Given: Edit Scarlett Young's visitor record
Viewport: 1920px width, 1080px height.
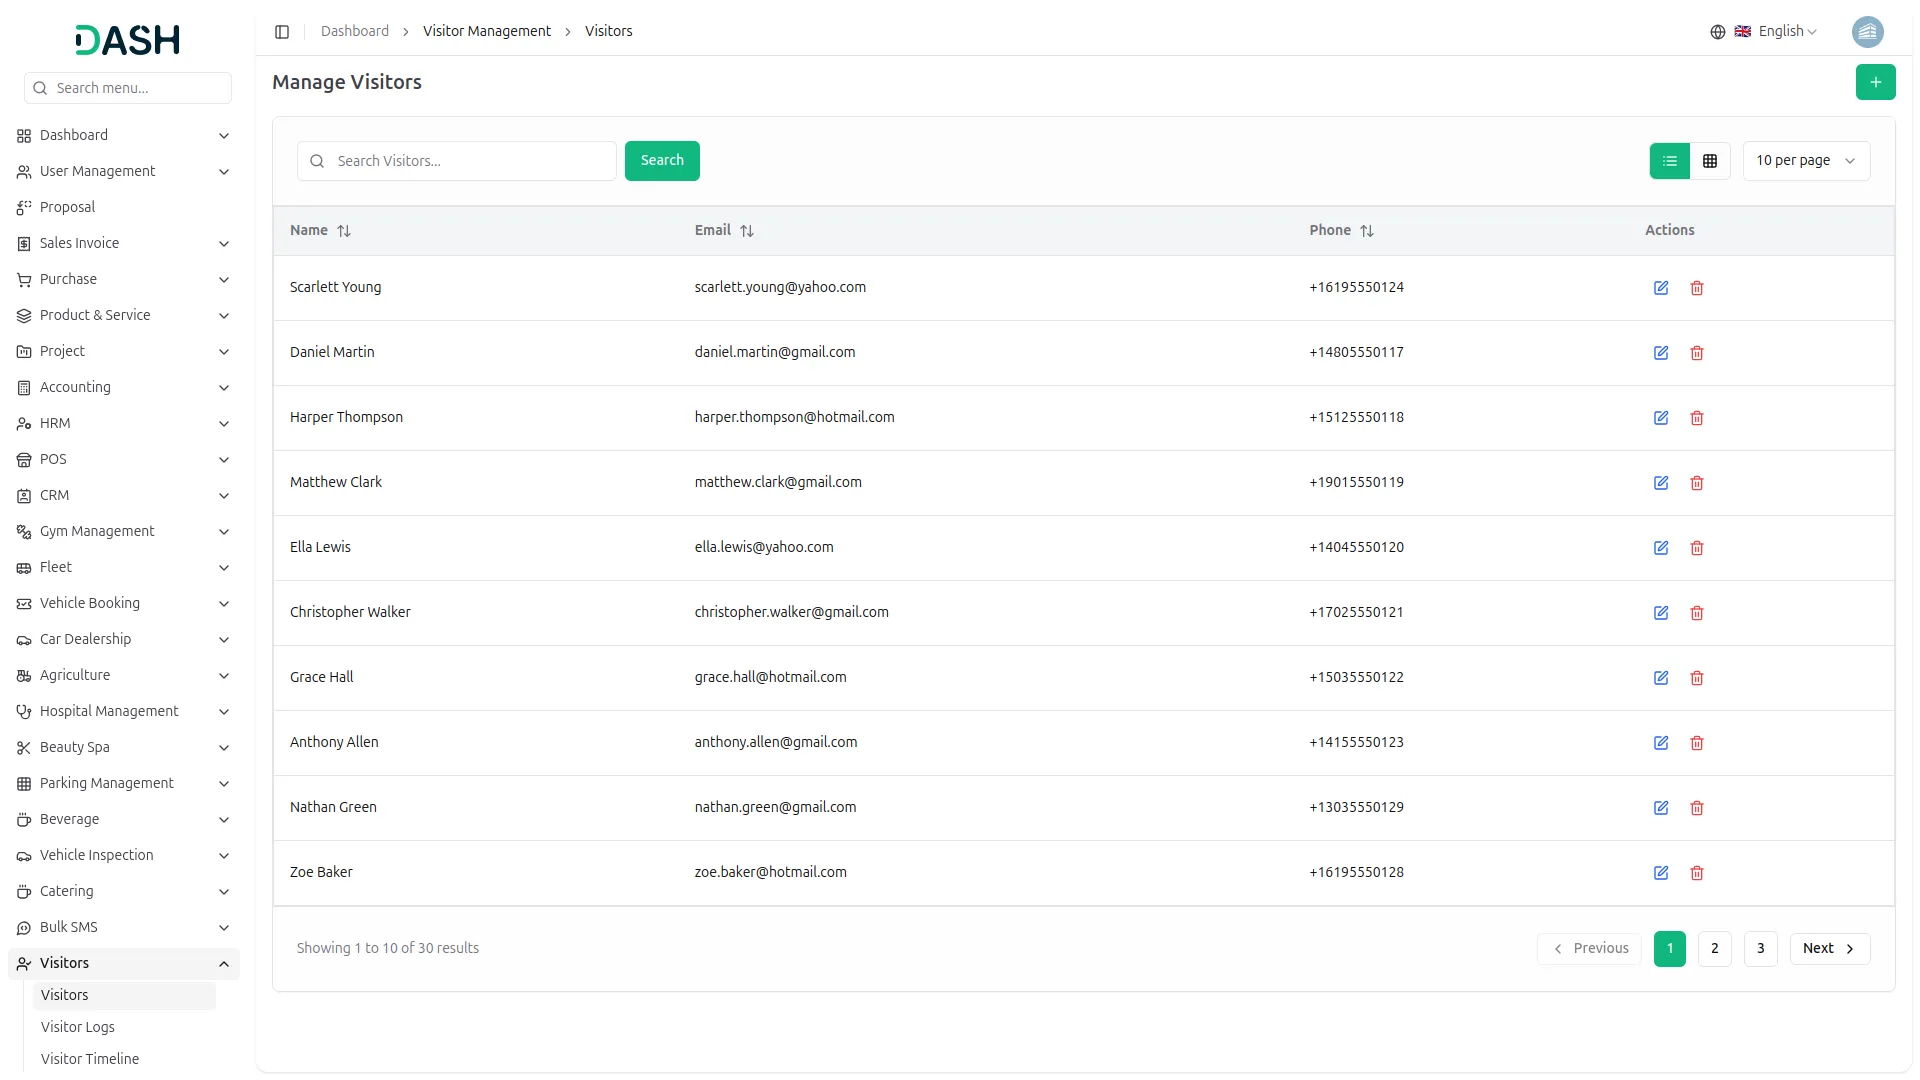Looking at the screenshot, I should click(x=1660, y=288).
